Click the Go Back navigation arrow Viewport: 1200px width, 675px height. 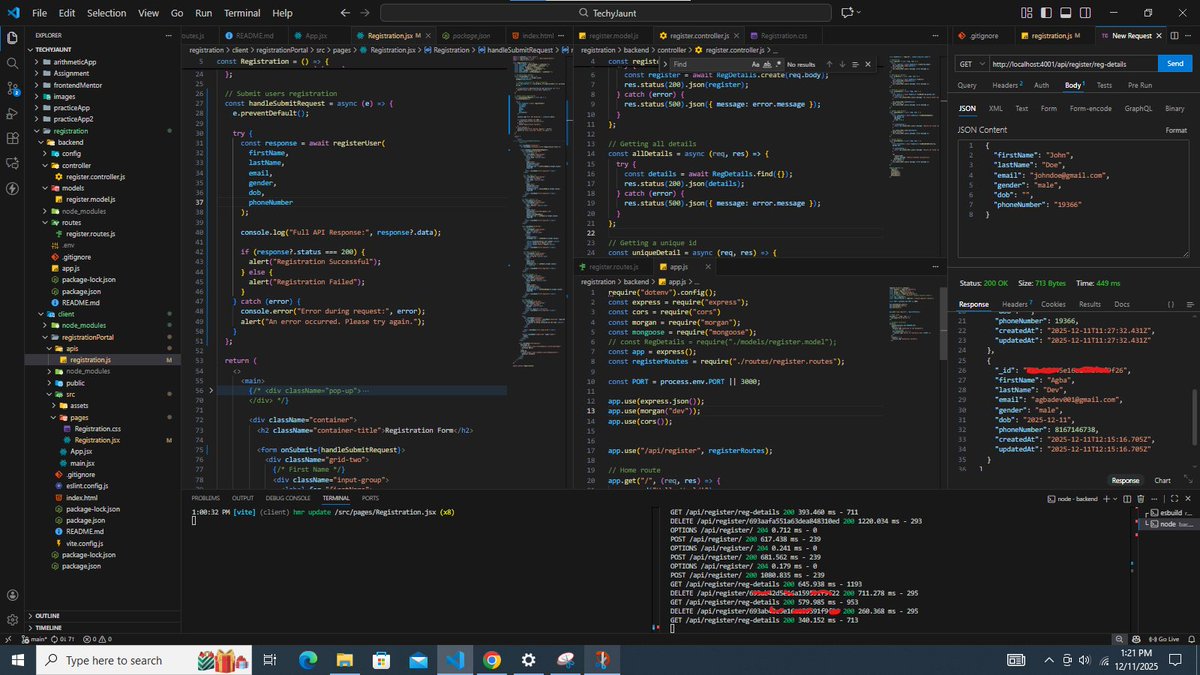point(344,13)
